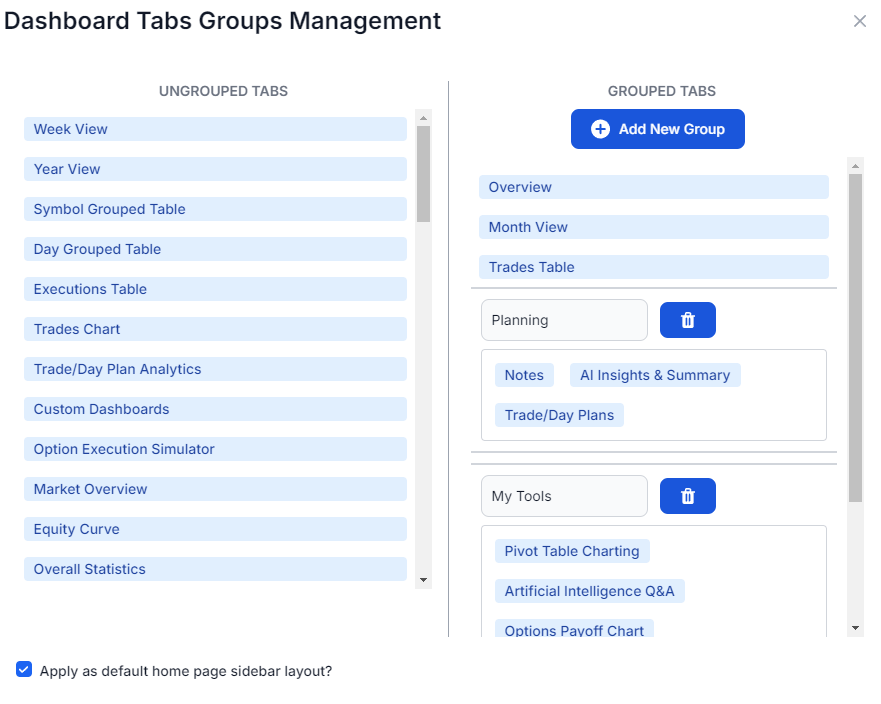Image resolution: width=881 pixels, height=704 pixels.
Task: Select the Trades Chart tab item
Action: tap(215, 329)
